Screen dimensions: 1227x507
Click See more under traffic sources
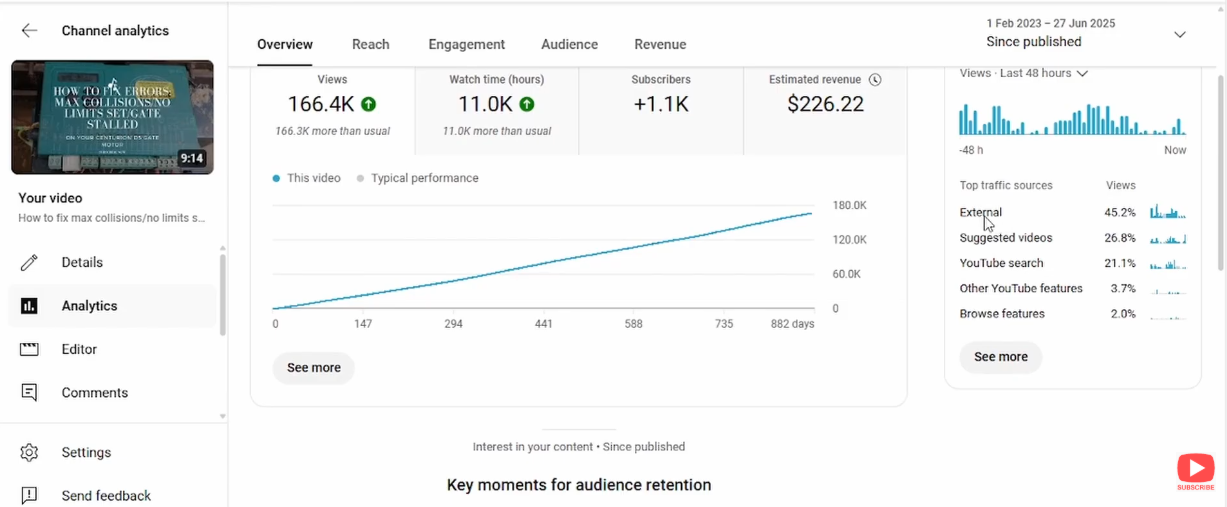tap(1000, 357)
